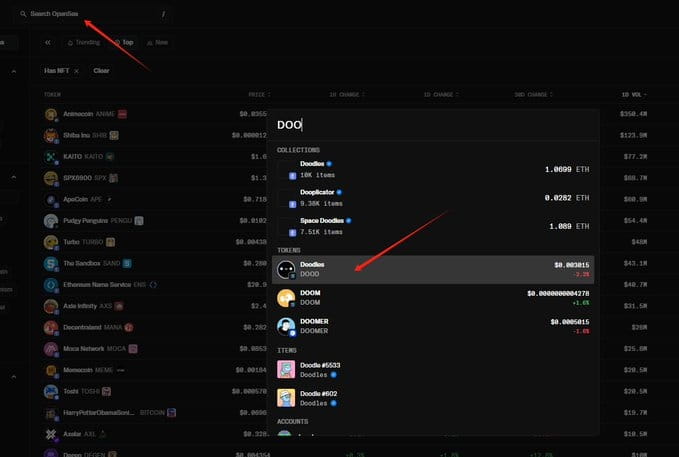Sort by the 1D VOL column header
Viewport: 679px width, 457px height.
(x=634, y=94)
